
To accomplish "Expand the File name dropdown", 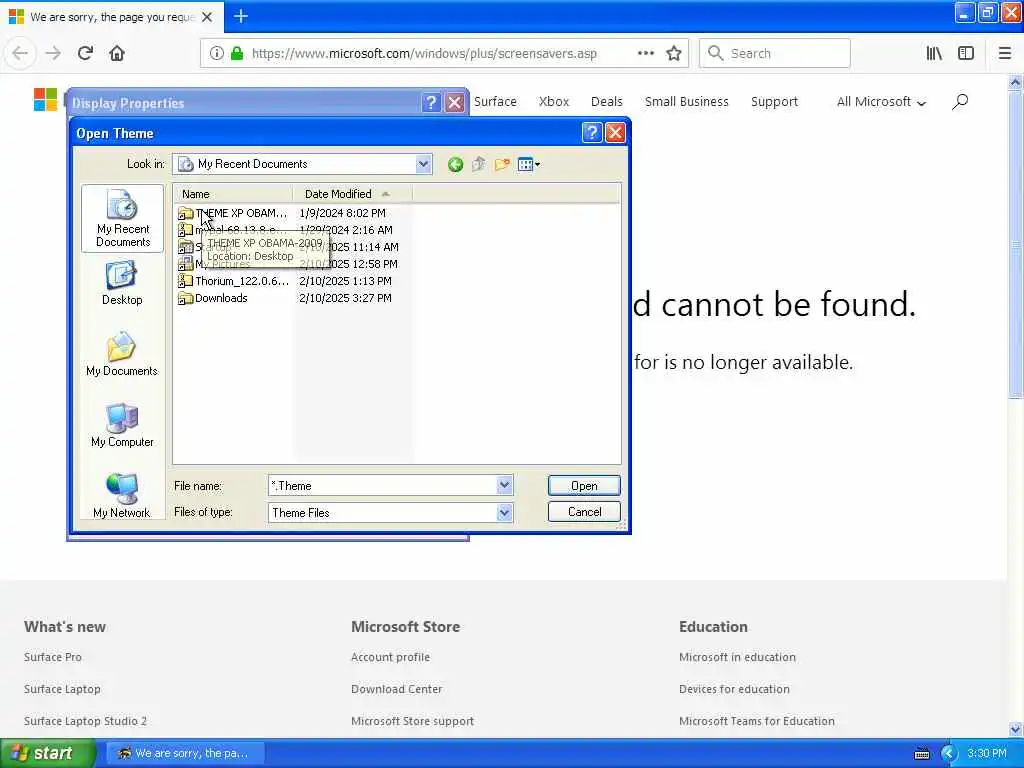I will point(504,485).
